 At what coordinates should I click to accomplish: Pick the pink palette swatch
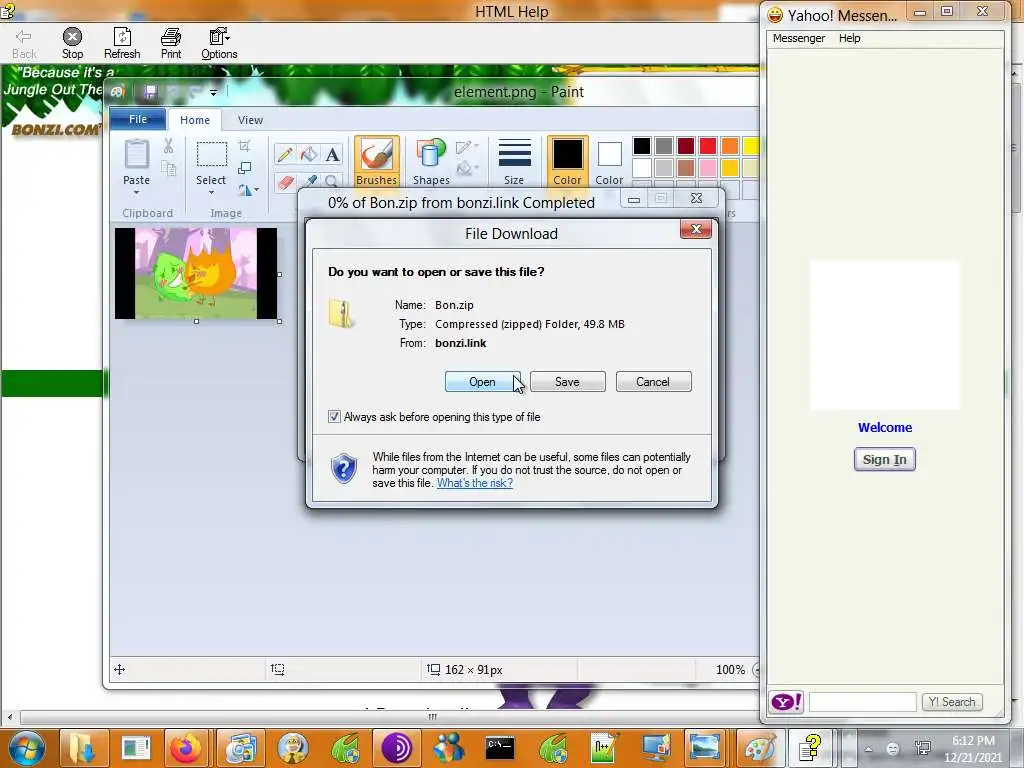(x=708, y=168)
